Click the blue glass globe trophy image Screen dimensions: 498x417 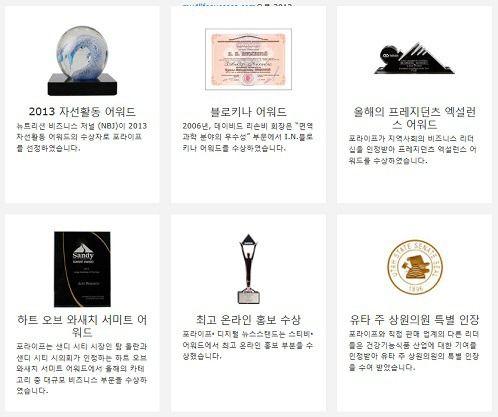(82, 61)
